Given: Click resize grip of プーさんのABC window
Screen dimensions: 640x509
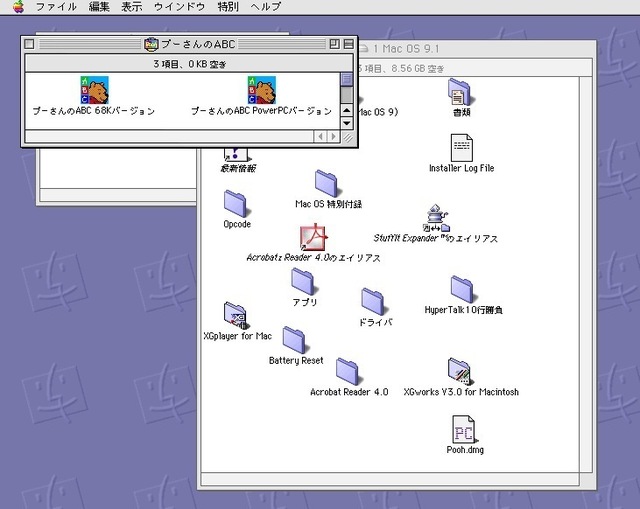Looking at the screenshot, I should point(347,137).
